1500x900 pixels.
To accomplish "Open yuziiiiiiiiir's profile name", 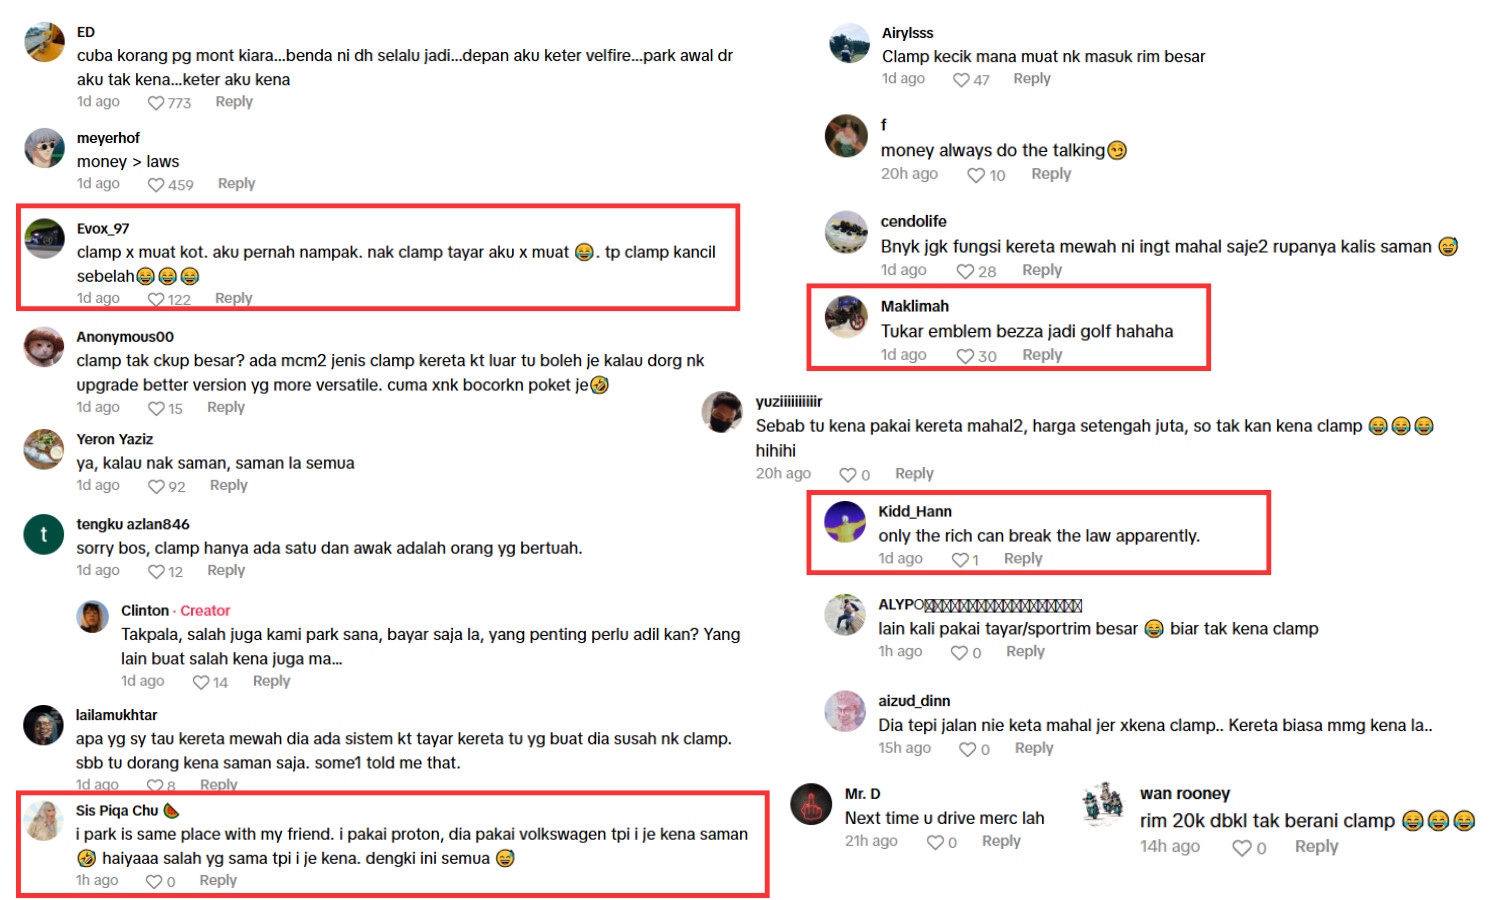I will point(789,401).
